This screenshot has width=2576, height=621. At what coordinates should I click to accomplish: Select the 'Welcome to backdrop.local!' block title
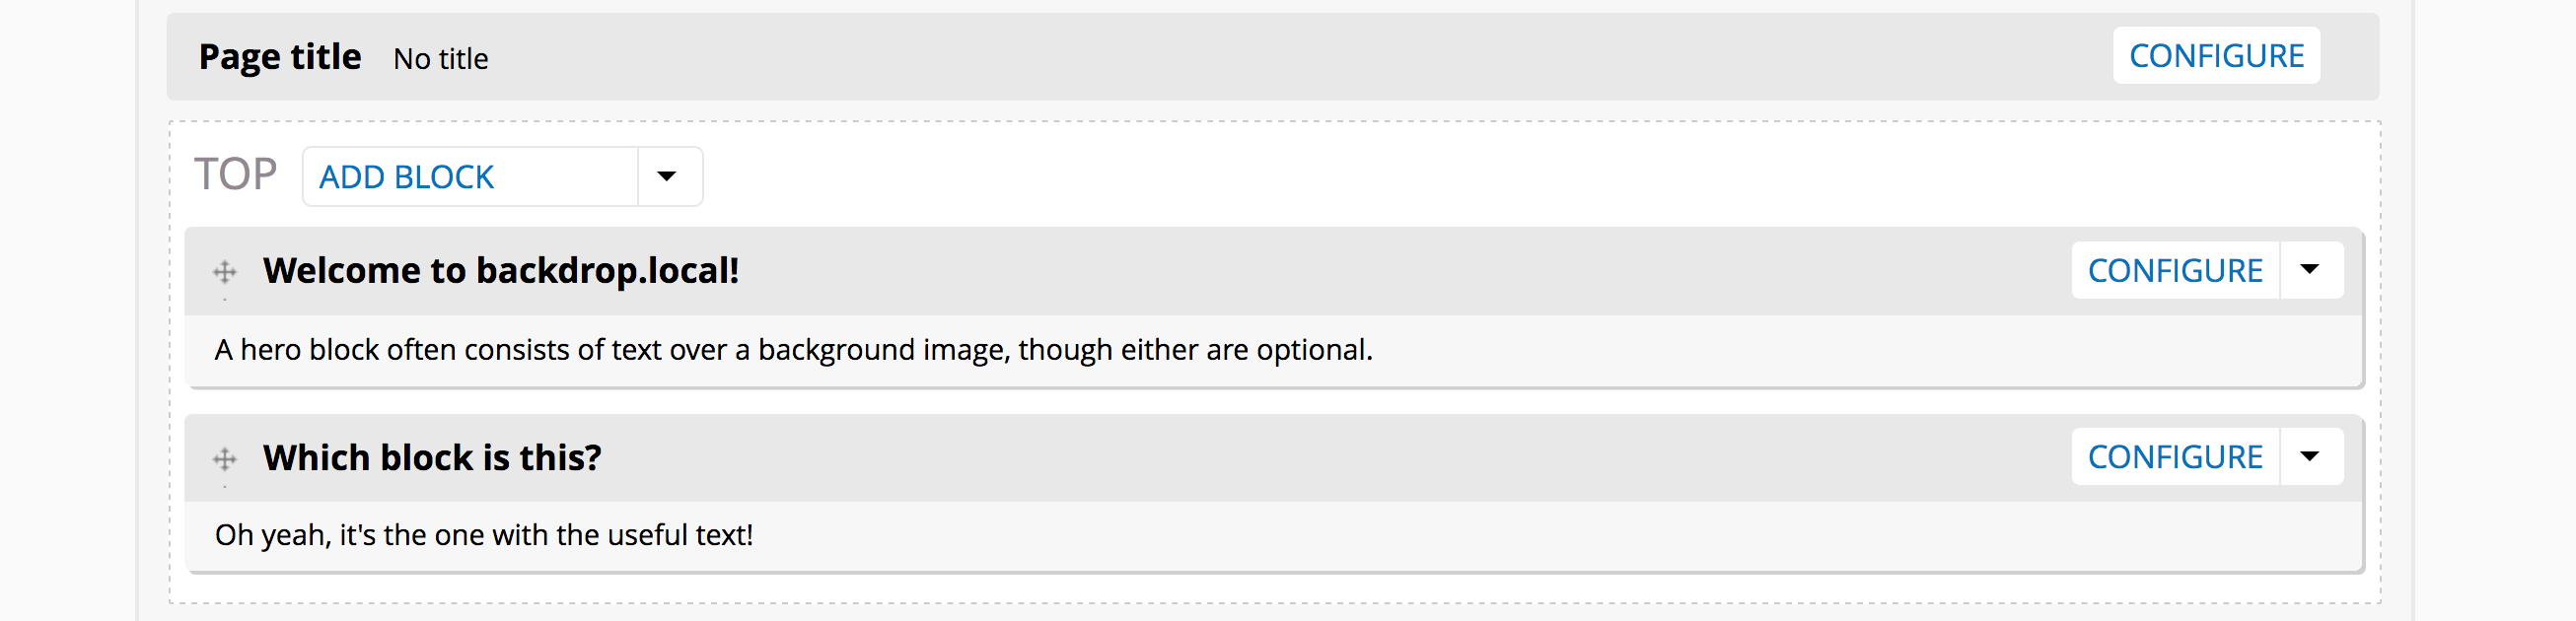coord(501,271)
